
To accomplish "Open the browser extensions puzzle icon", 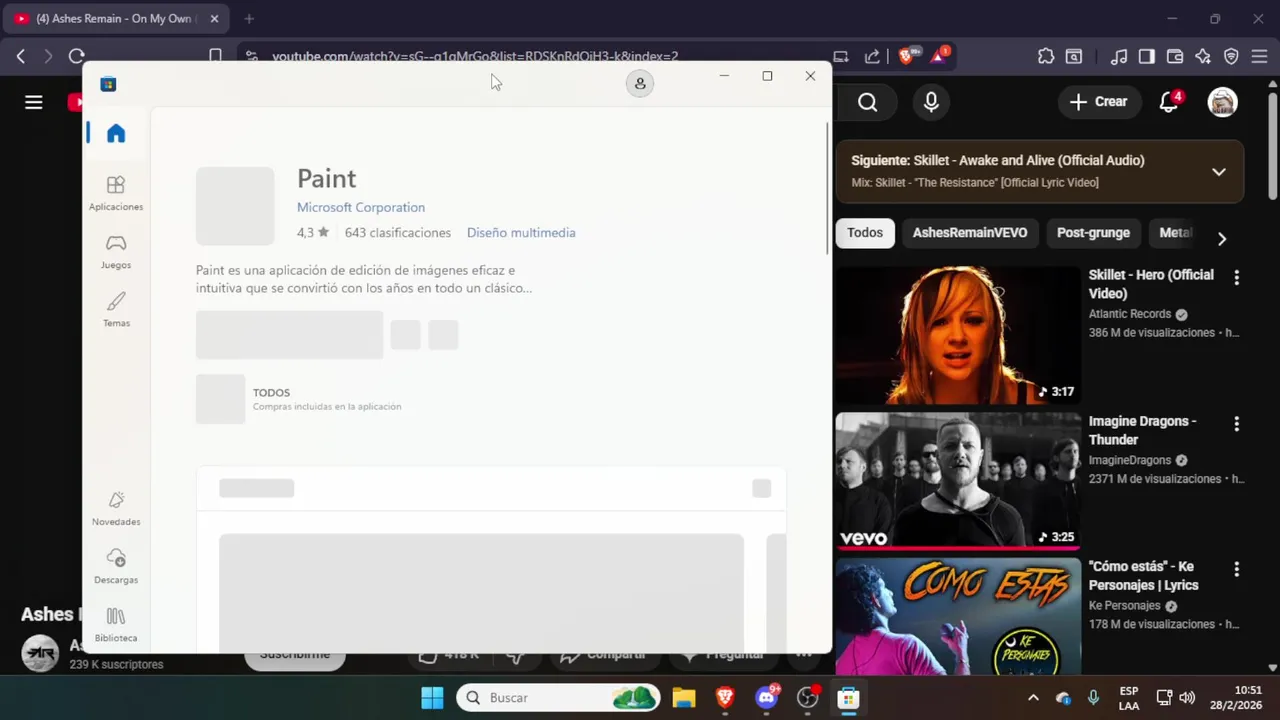I will click(x=1046, y=56).
